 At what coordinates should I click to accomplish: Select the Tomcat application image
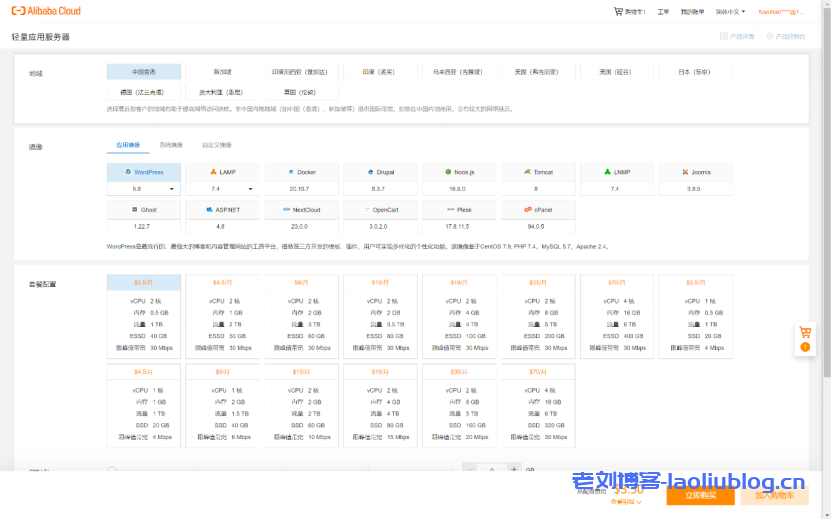click(538, 172)
